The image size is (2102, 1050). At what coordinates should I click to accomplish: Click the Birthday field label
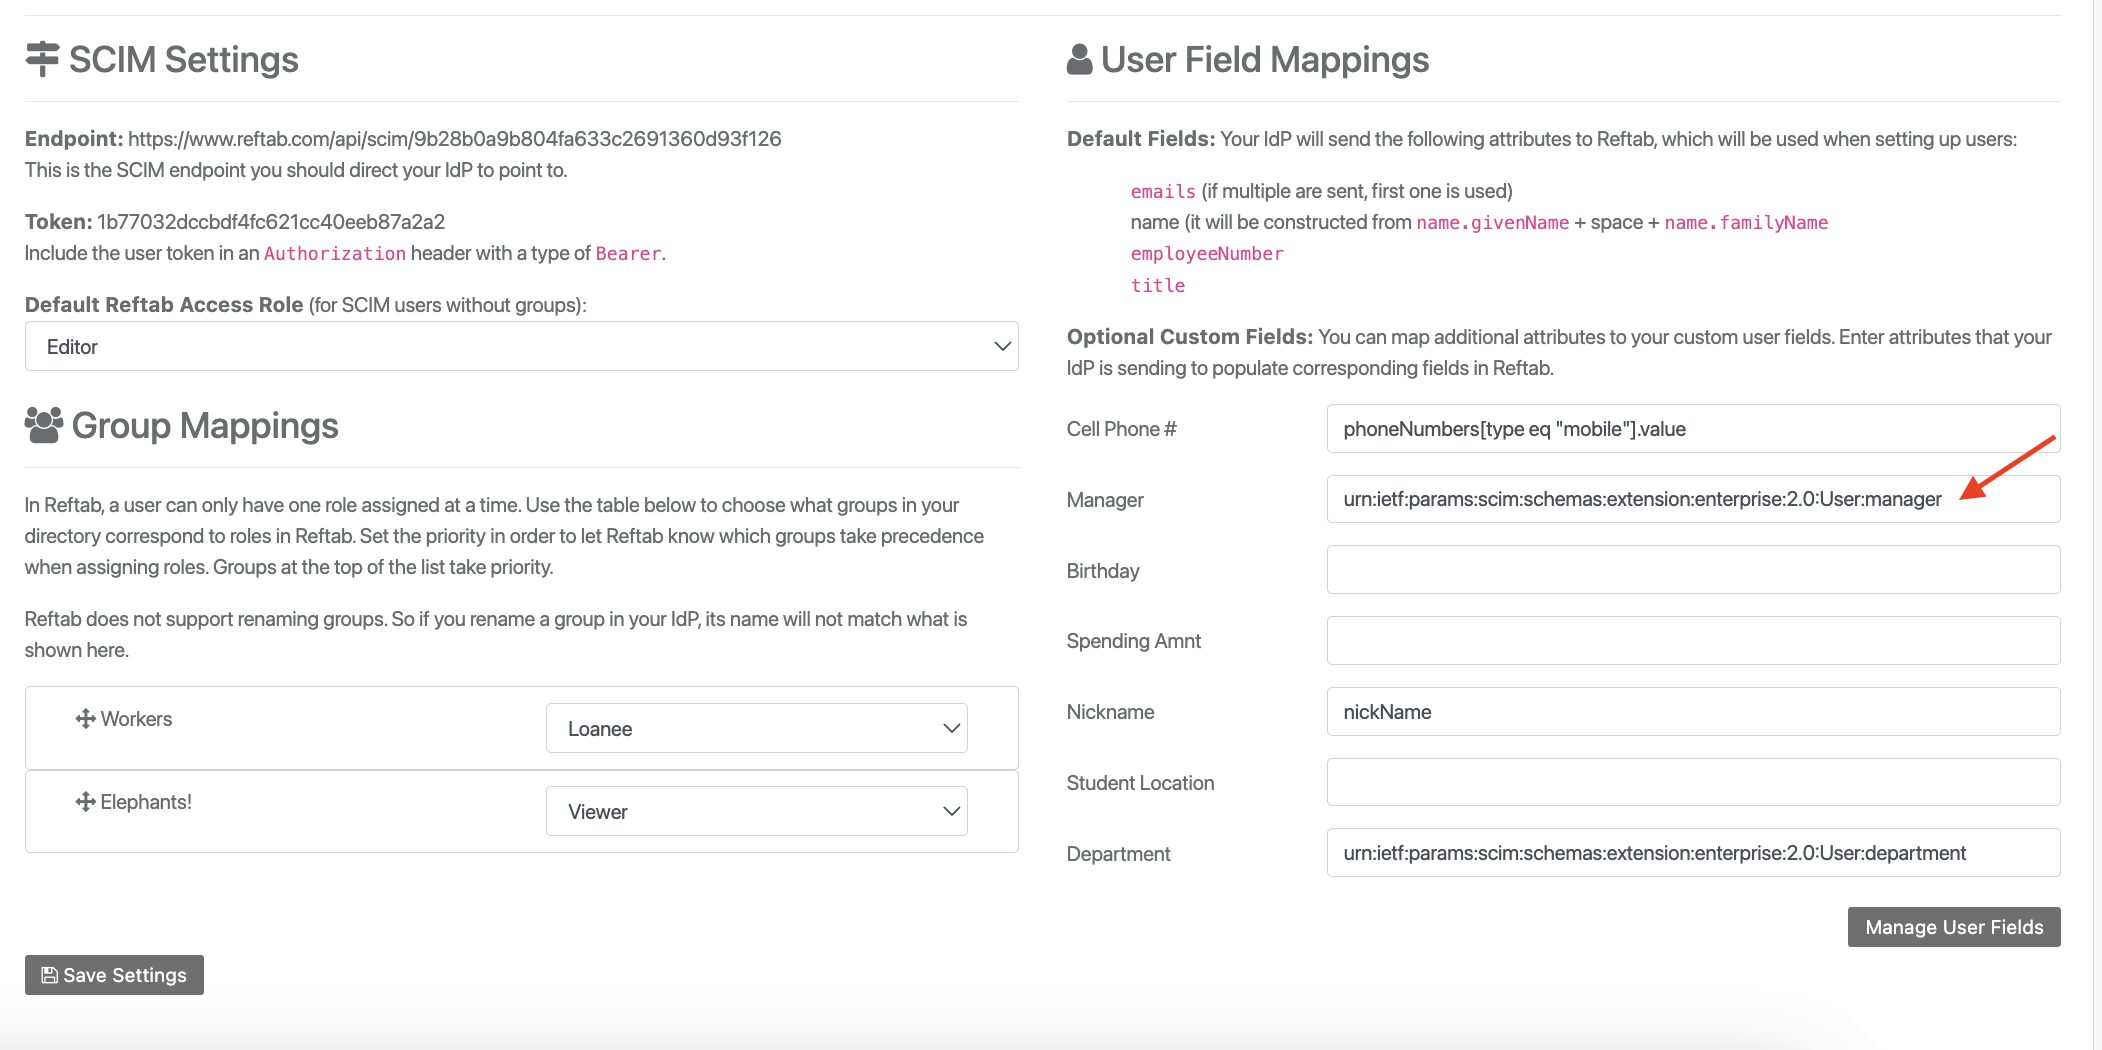point(1103,571)
